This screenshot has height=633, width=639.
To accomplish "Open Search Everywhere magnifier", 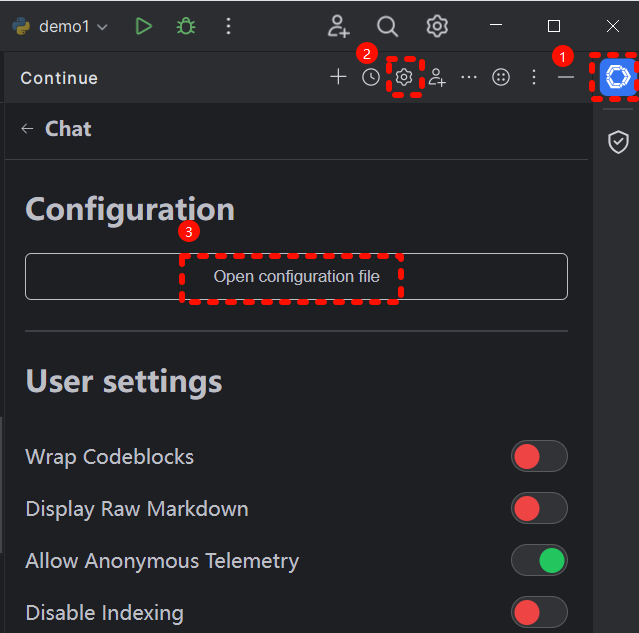I will (387, 26).
